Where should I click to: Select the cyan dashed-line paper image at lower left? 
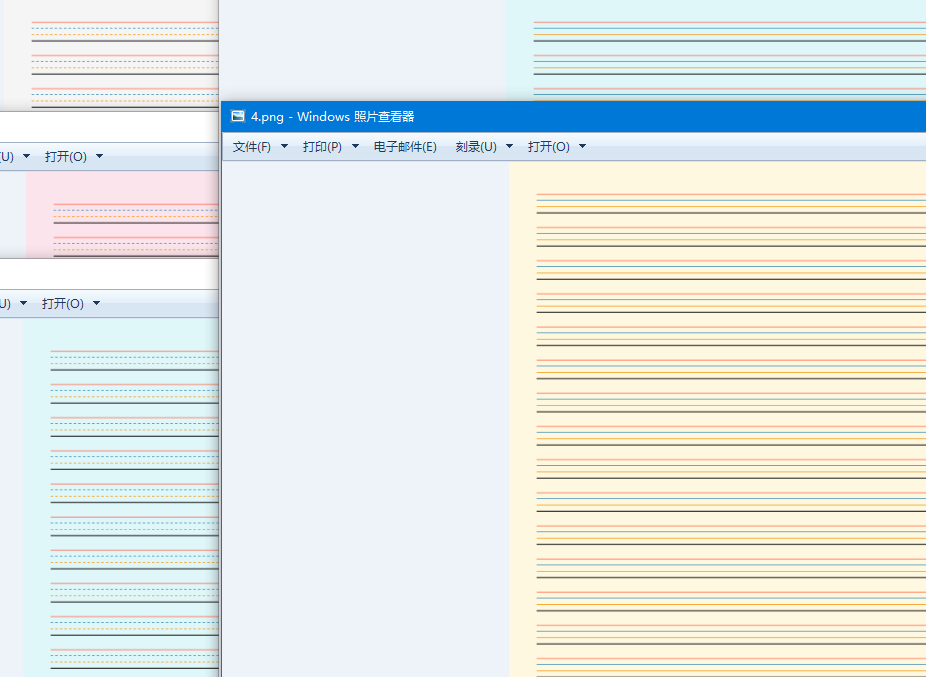pos(121,497)
